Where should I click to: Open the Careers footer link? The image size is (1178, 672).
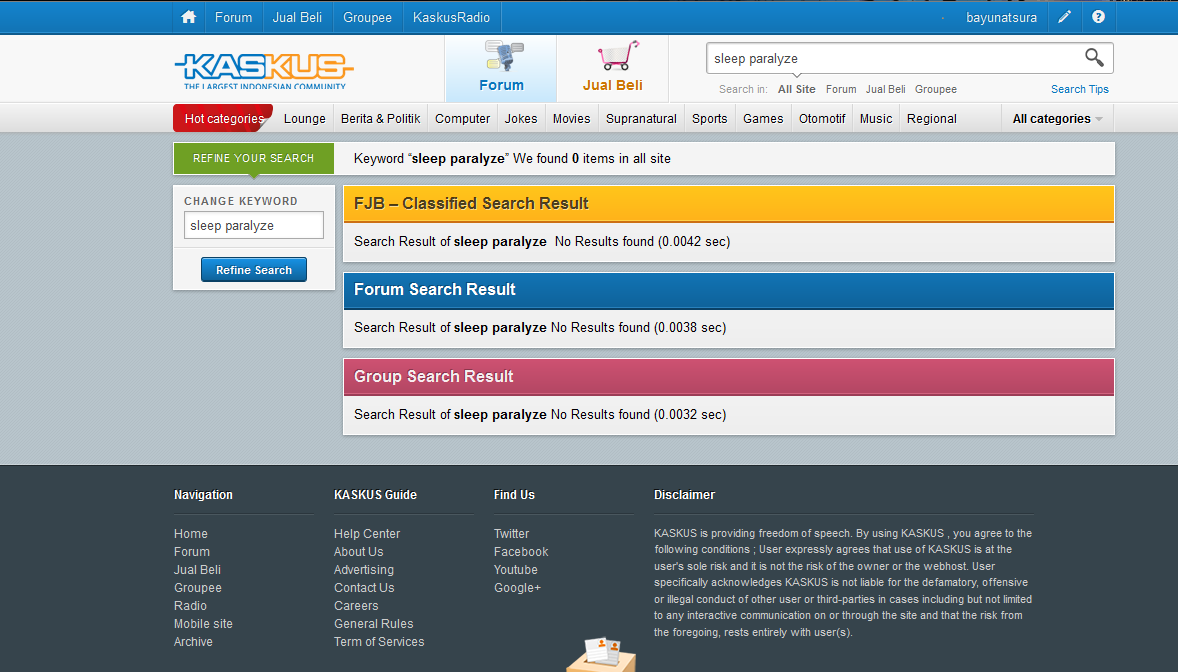point(356,606)
